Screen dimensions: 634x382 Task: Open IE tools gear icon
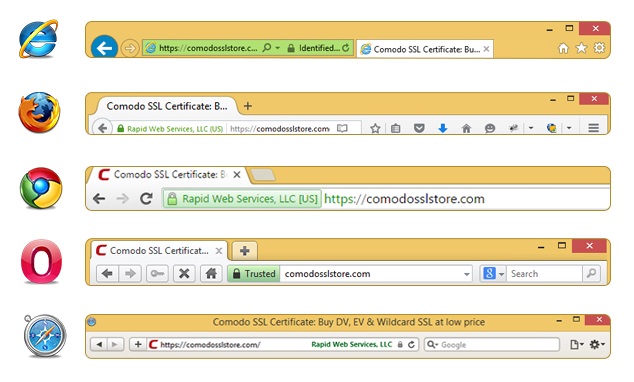point(599,48)
